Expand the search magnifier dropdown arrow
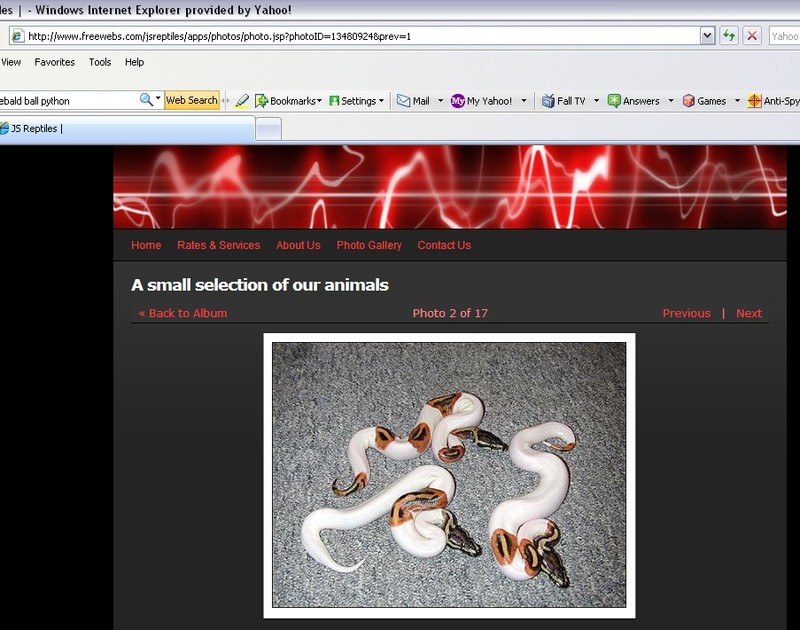 point(158,97)
